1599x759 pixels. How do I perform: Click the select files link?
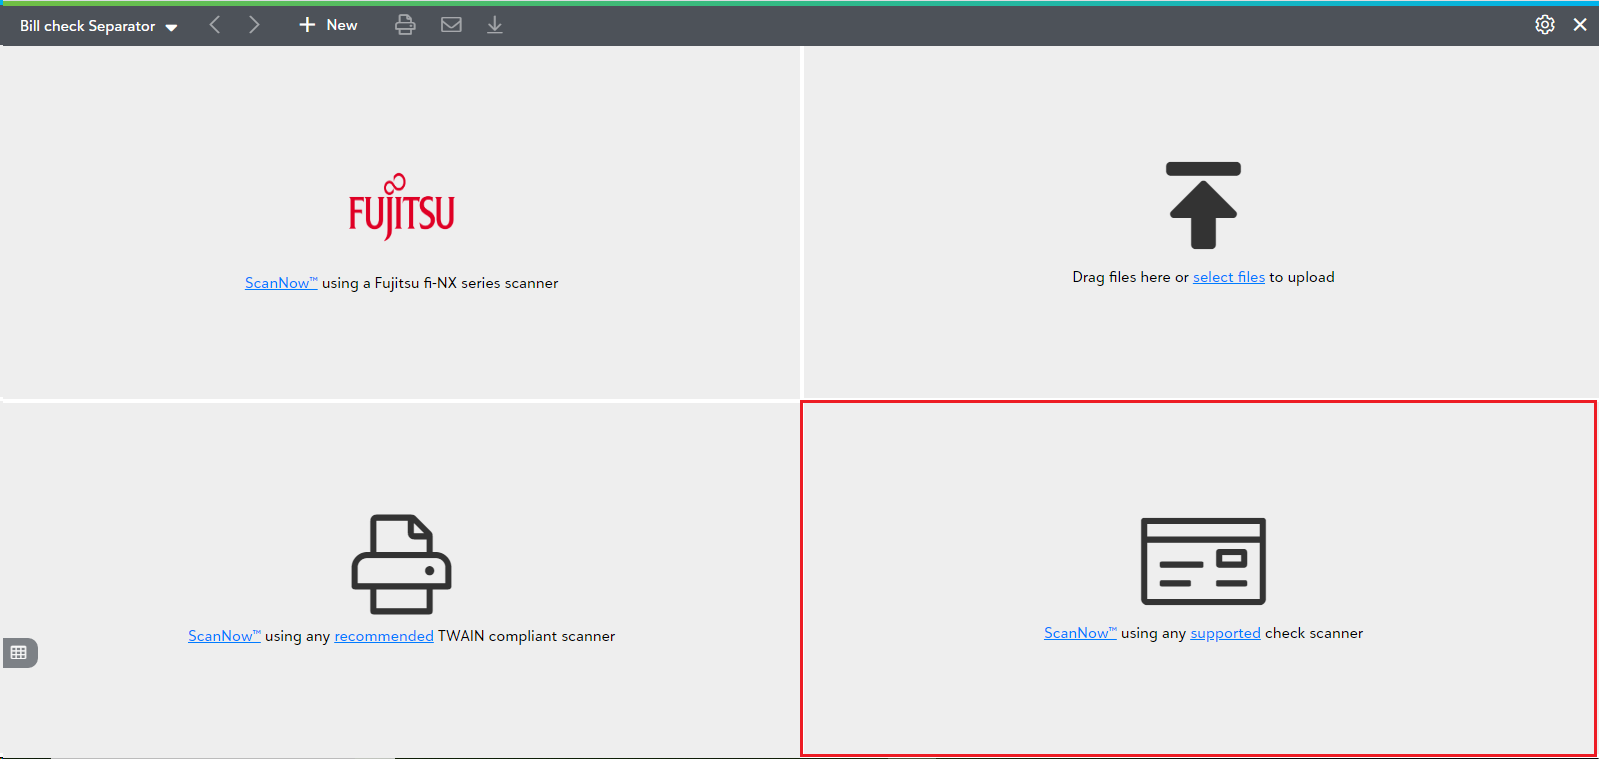pyautogui.click(x=1228, y=277)
